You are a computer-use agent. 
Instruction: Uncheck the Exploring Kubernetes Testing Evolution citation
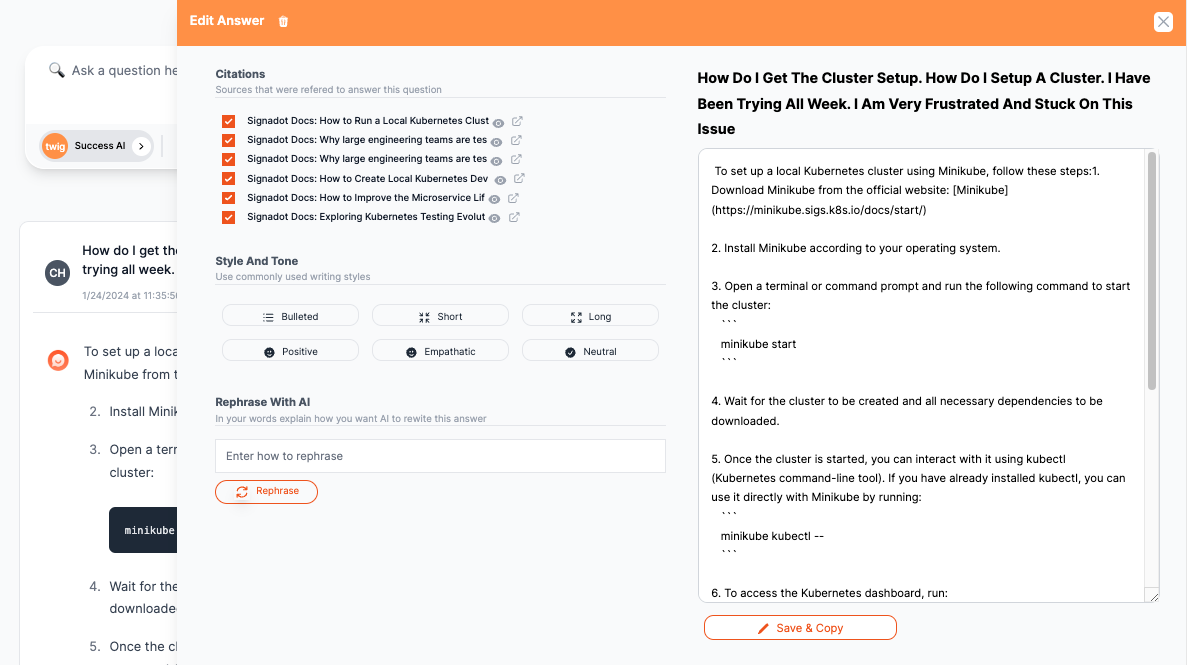(229, 217)
